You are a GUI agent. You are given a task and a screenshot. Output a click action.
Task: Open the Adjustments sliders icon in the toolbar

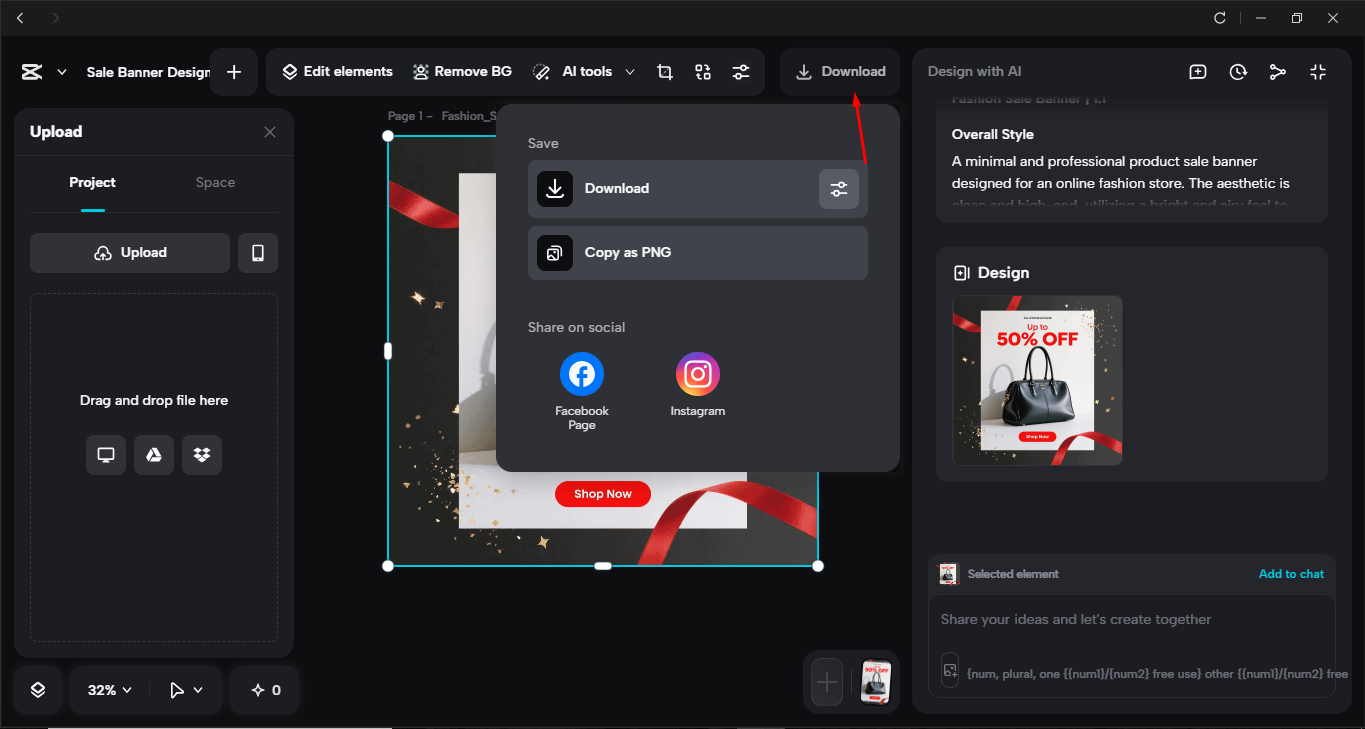741,71
